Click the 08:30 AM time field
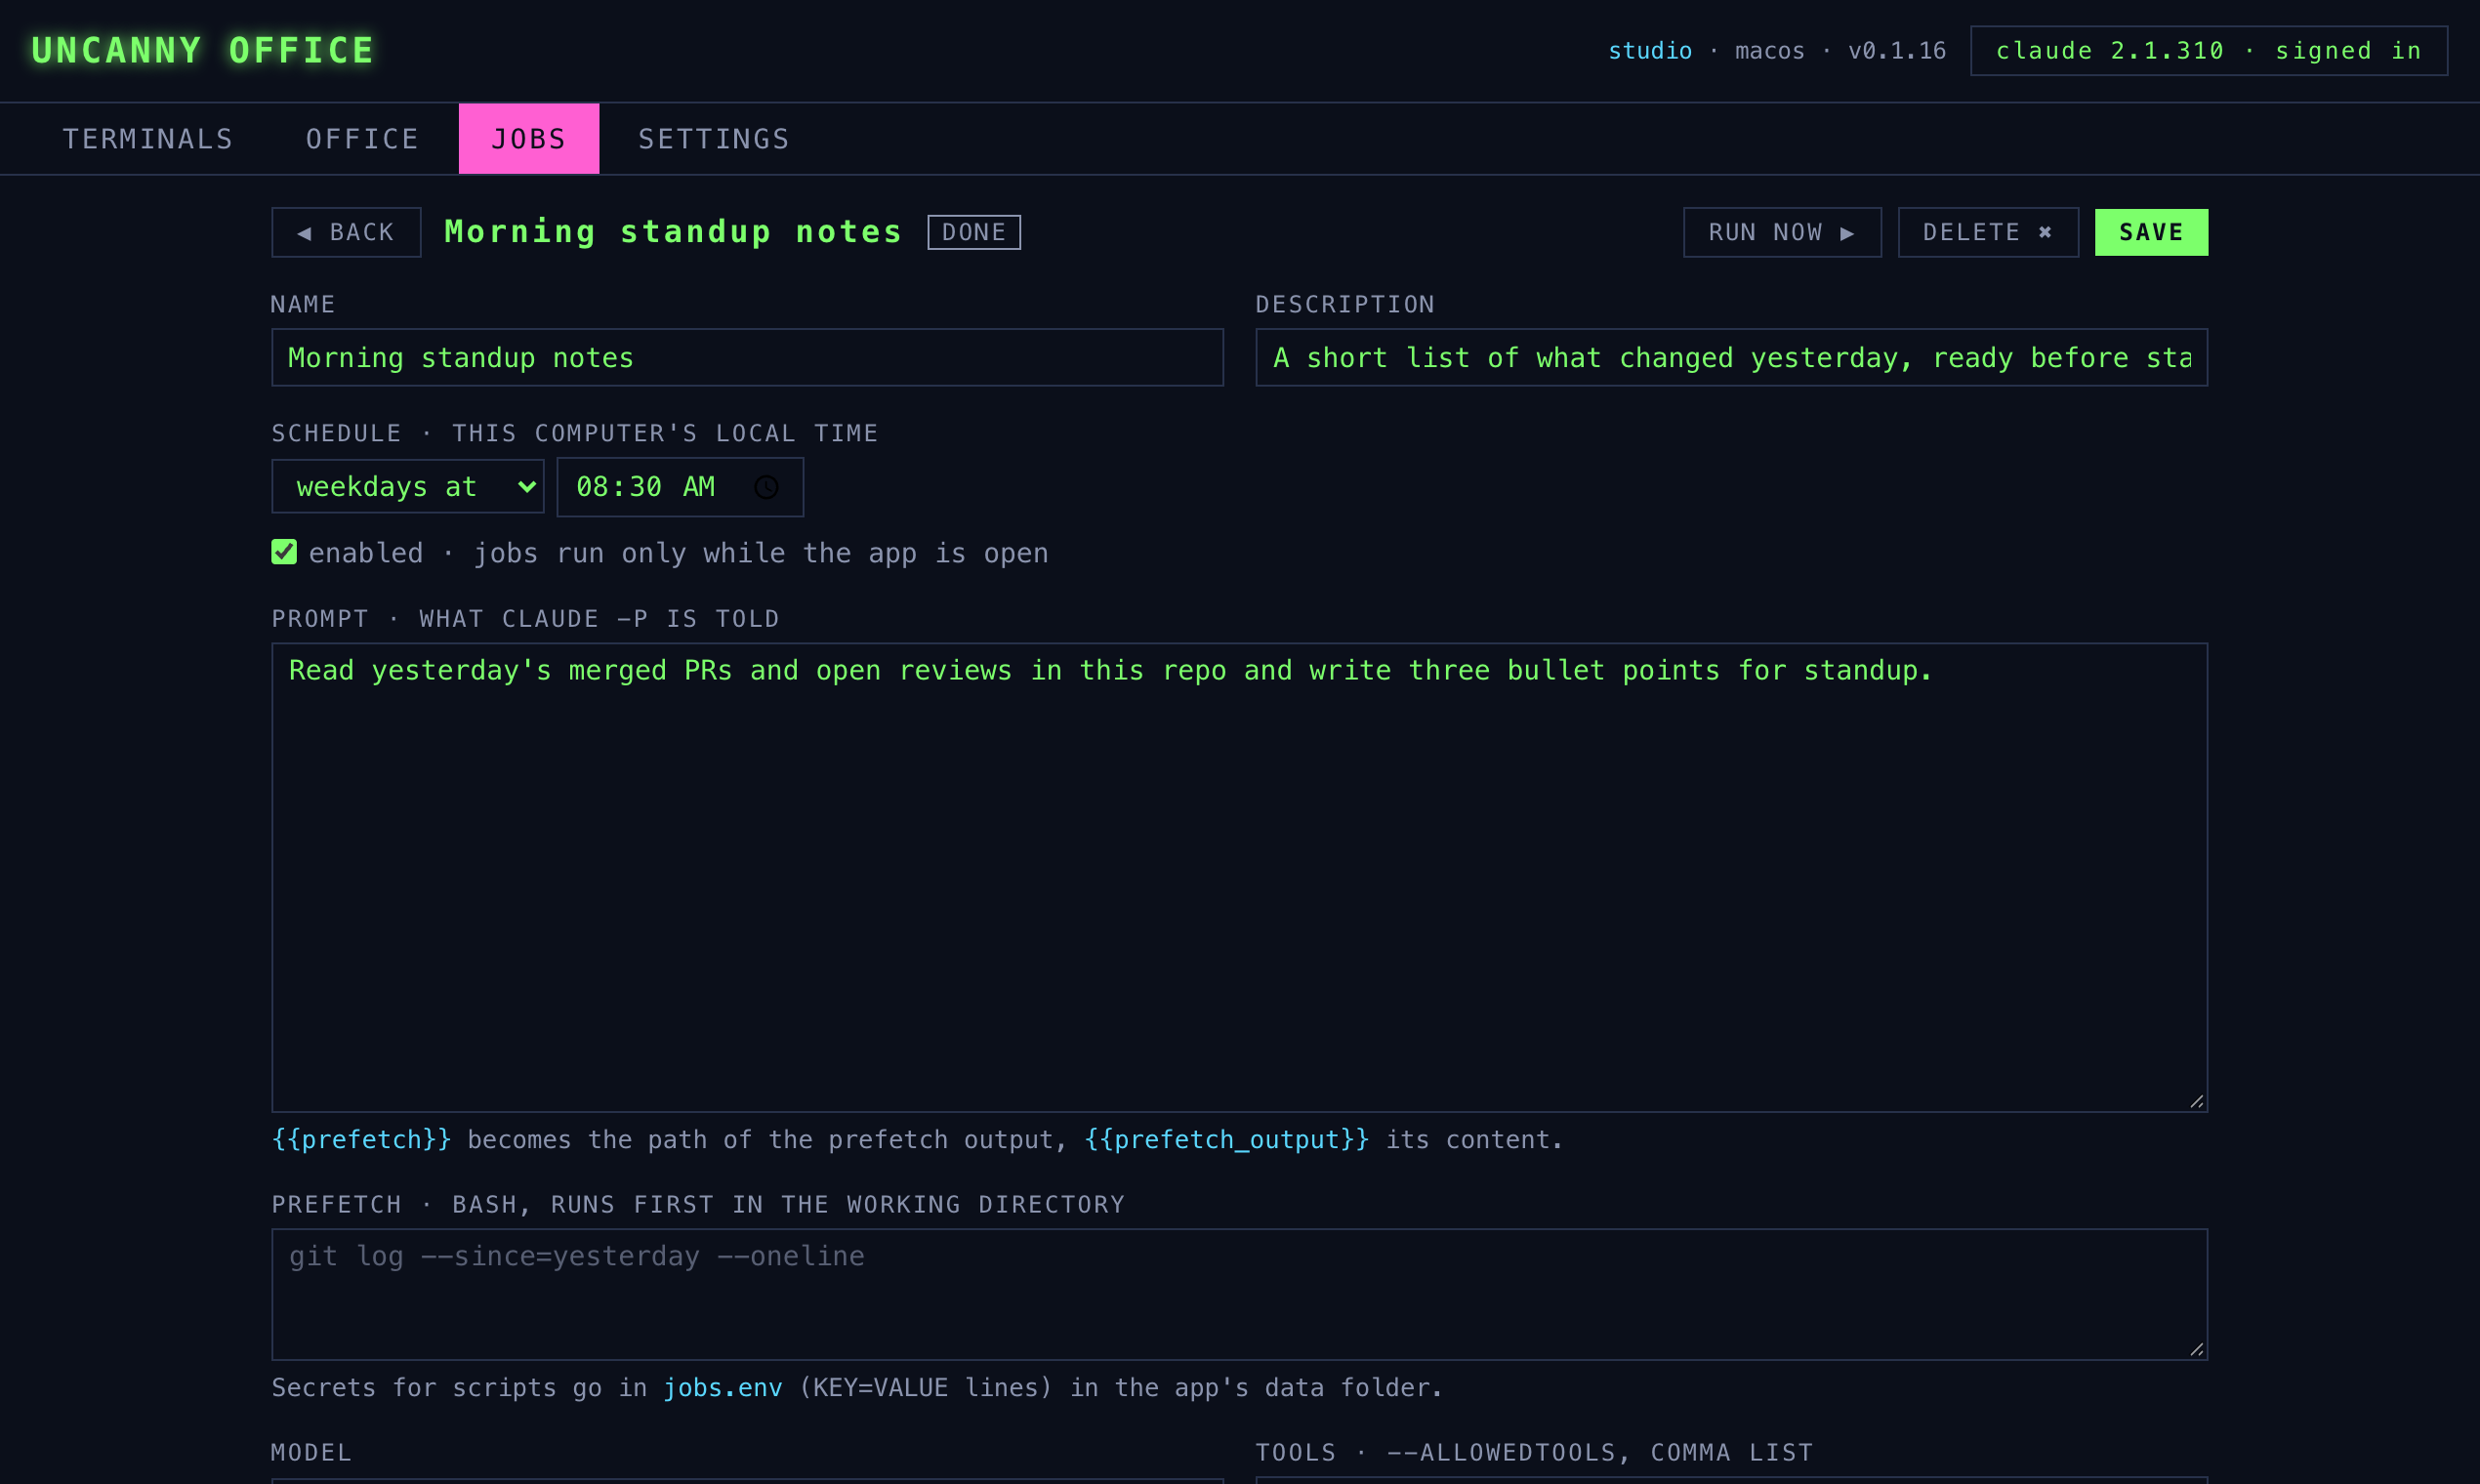The width and height of the screenshot is (2480, 1484). click(x=680, y=487)
